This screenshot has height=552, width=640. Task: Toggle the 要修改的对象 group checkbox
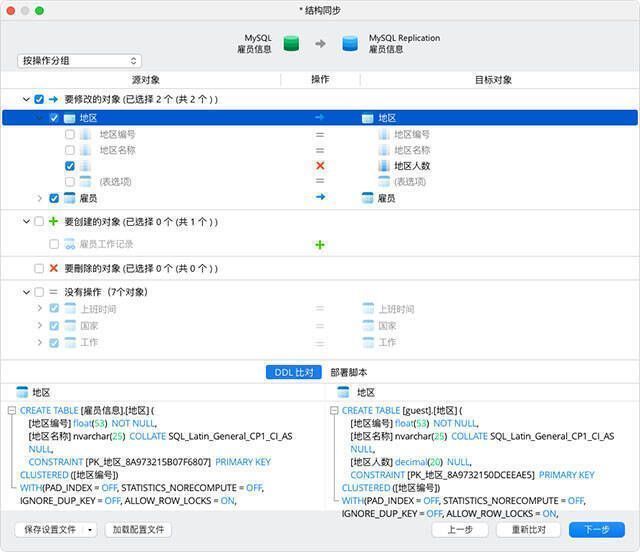coord(39,100)
